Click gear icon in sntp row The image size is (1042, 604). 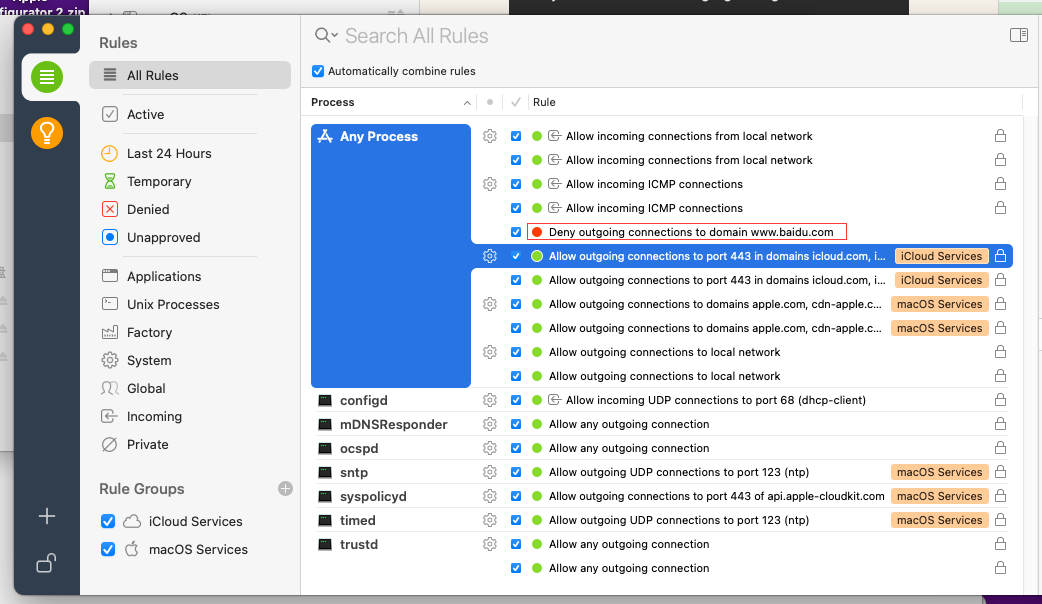490,472
